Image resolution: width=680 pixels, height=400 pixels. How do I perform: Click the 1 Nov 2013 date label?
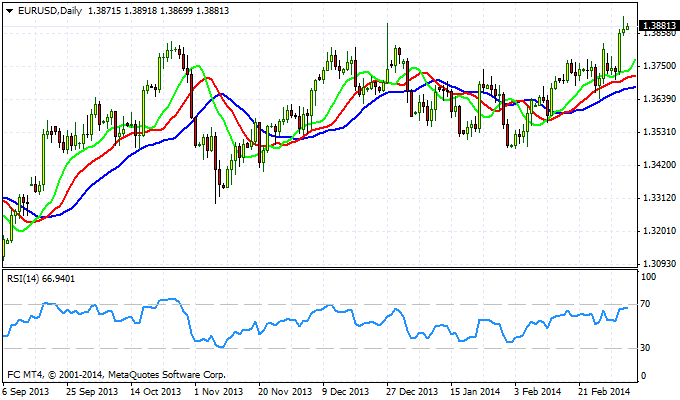click(x=219, y=391)
